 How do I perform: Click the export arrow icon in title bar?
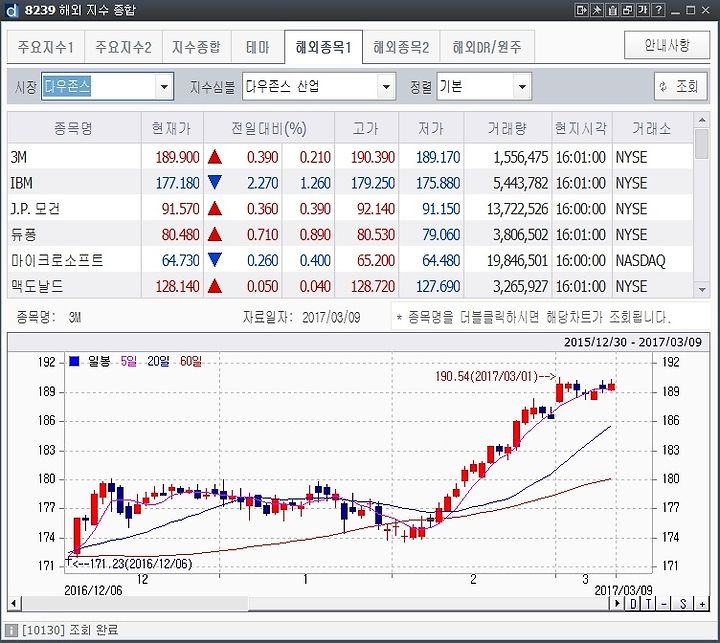point(581,10)
